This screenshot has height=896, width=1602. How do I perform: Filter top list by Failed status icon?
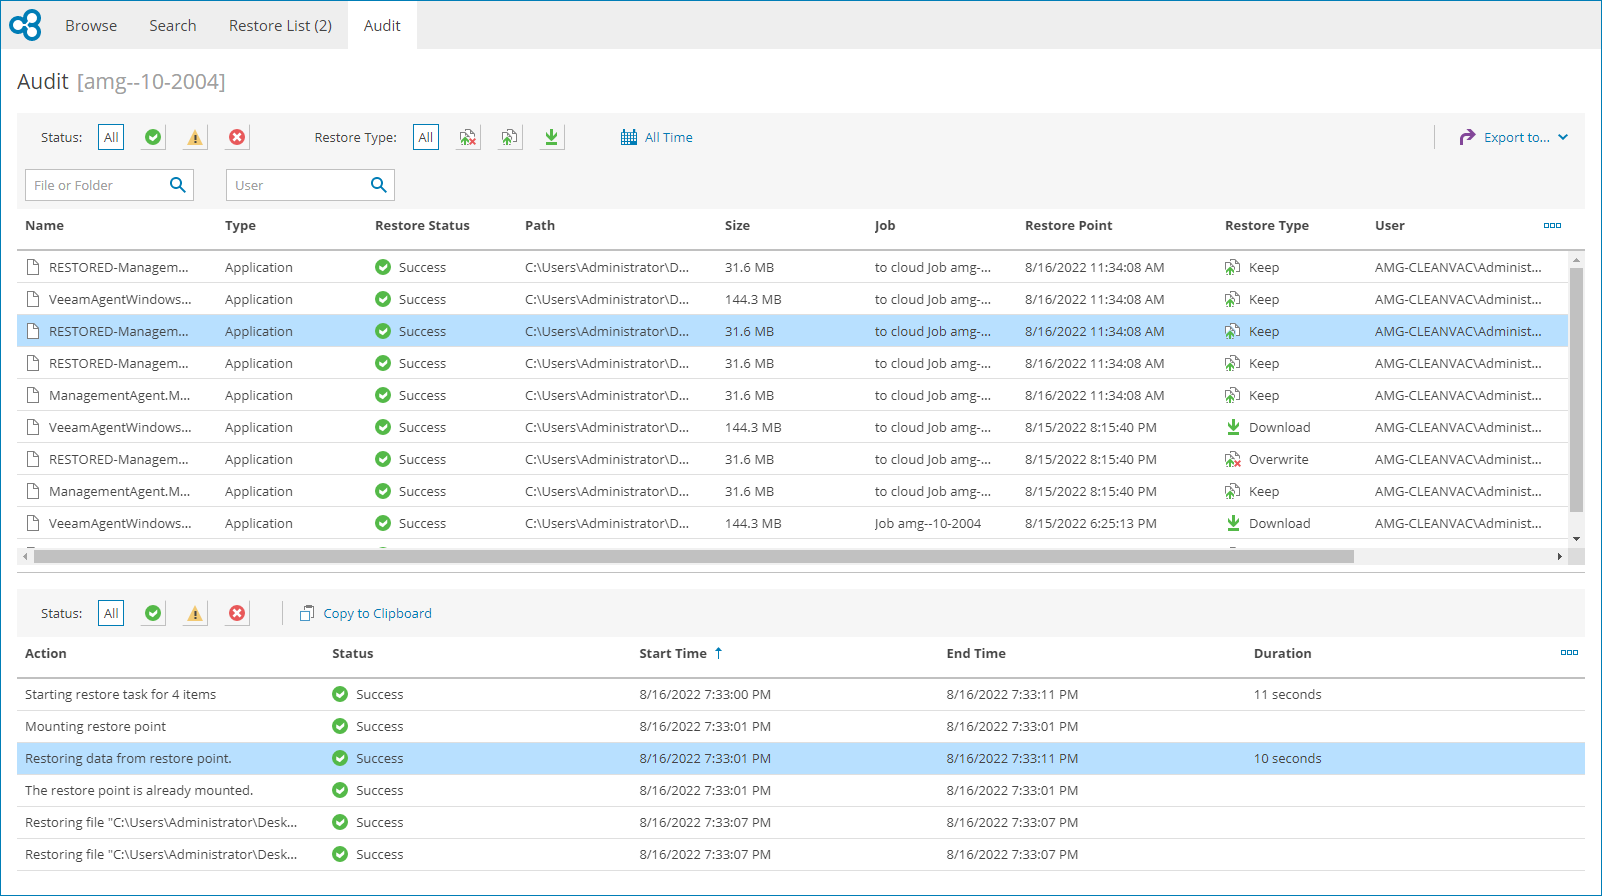click(x=237, y=137)
